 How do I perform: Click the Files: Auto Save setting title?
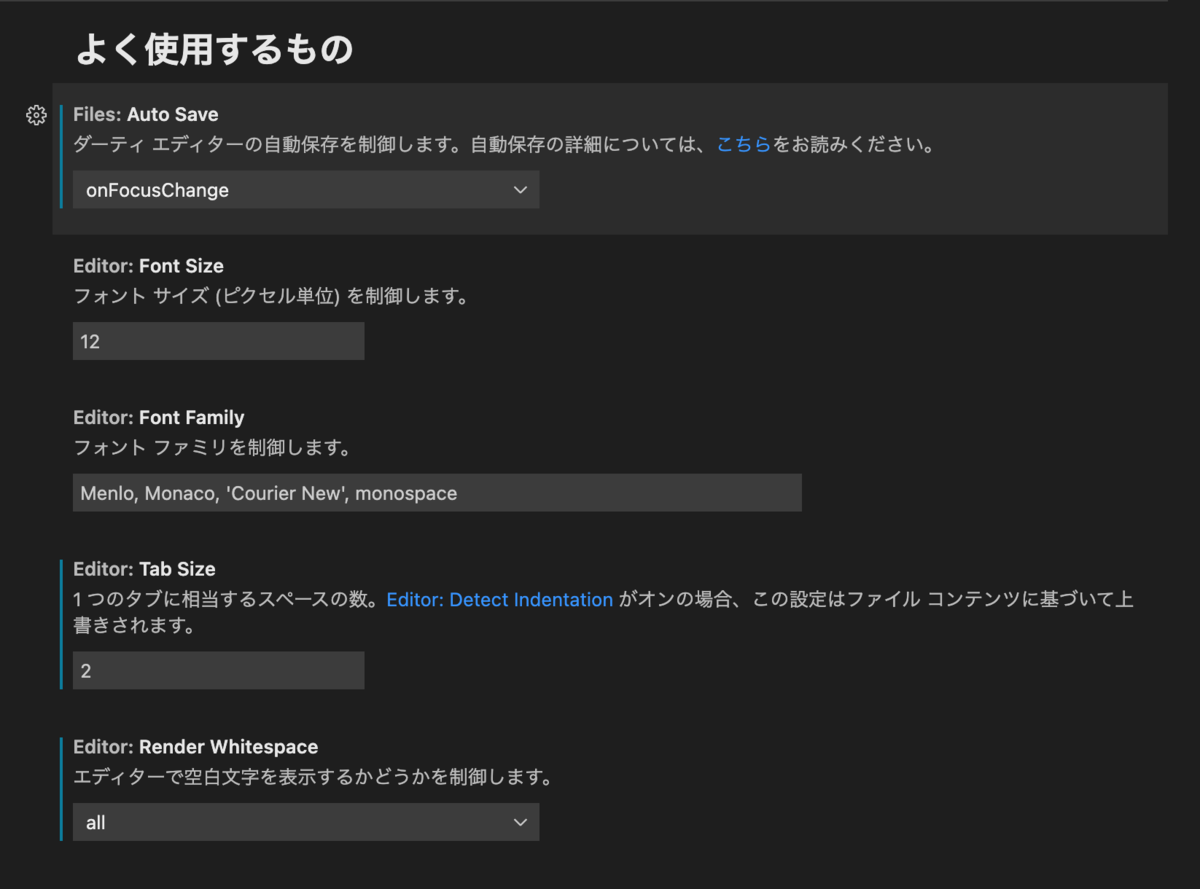click(146, 115)
